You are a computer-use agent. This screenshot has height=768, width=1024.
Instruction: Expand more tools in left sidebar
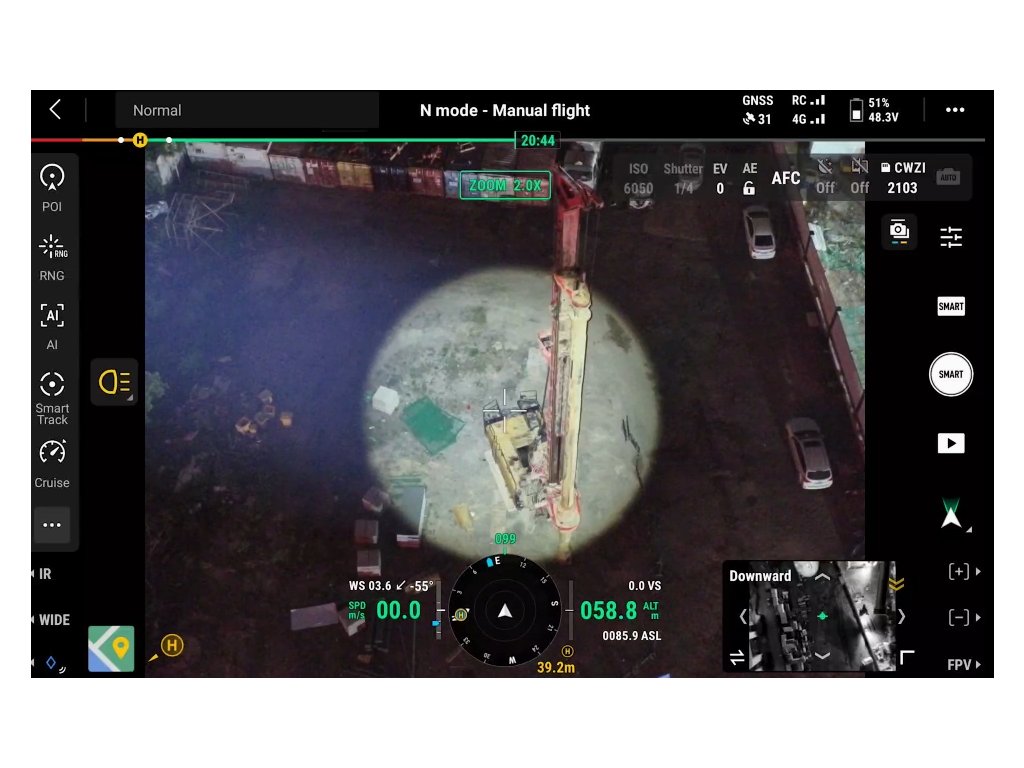(52, 525)
